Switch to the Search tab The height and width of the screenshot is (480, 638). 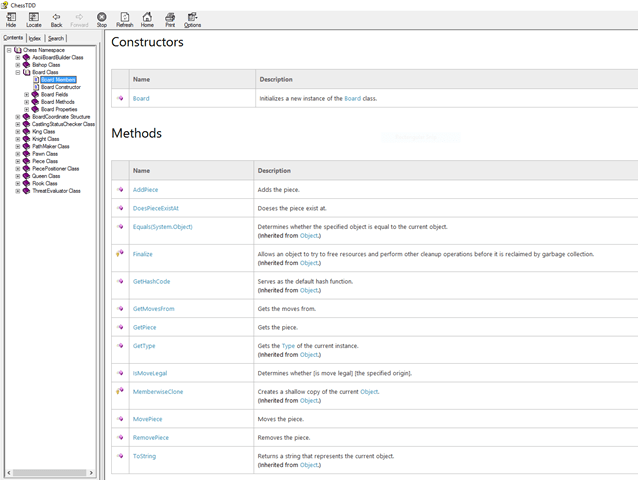56,38
